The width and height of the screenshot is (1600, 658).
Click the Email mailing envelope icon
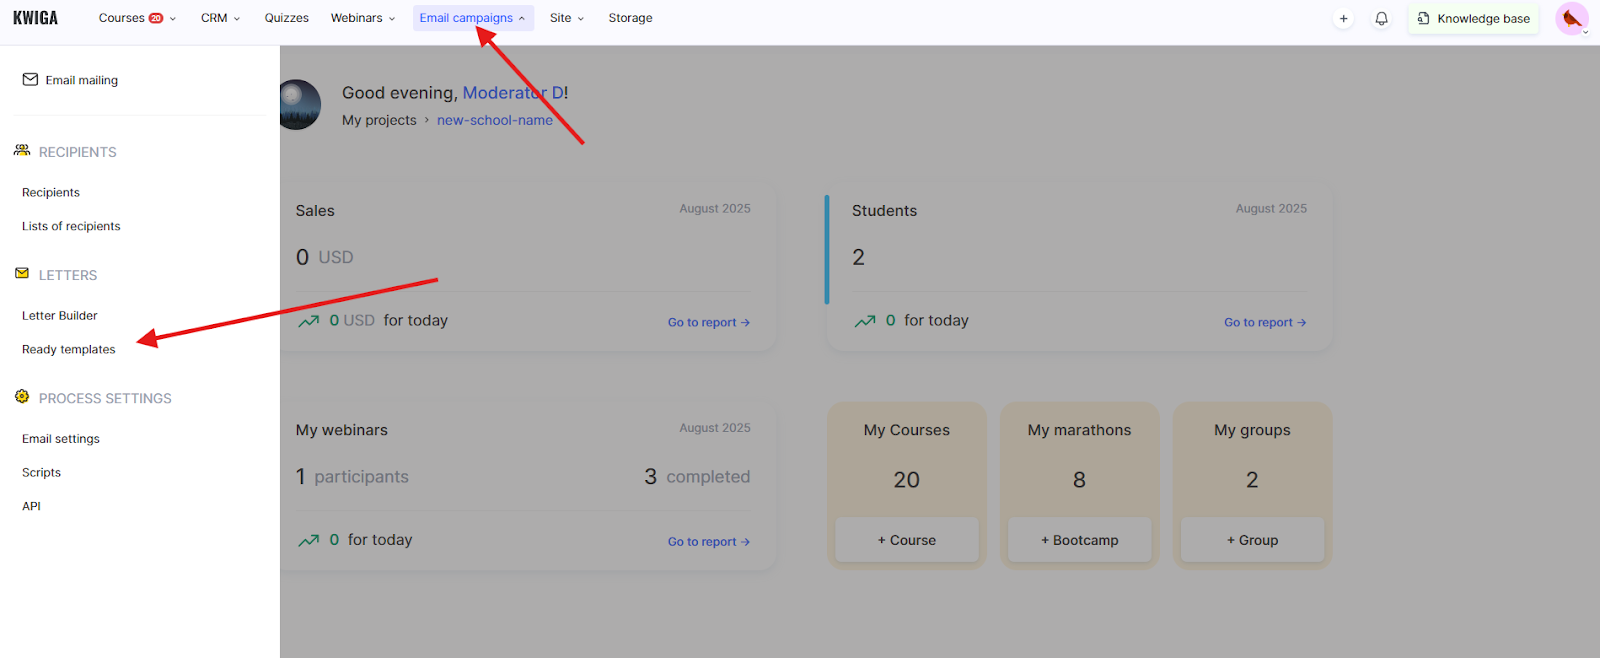[30, 80]
